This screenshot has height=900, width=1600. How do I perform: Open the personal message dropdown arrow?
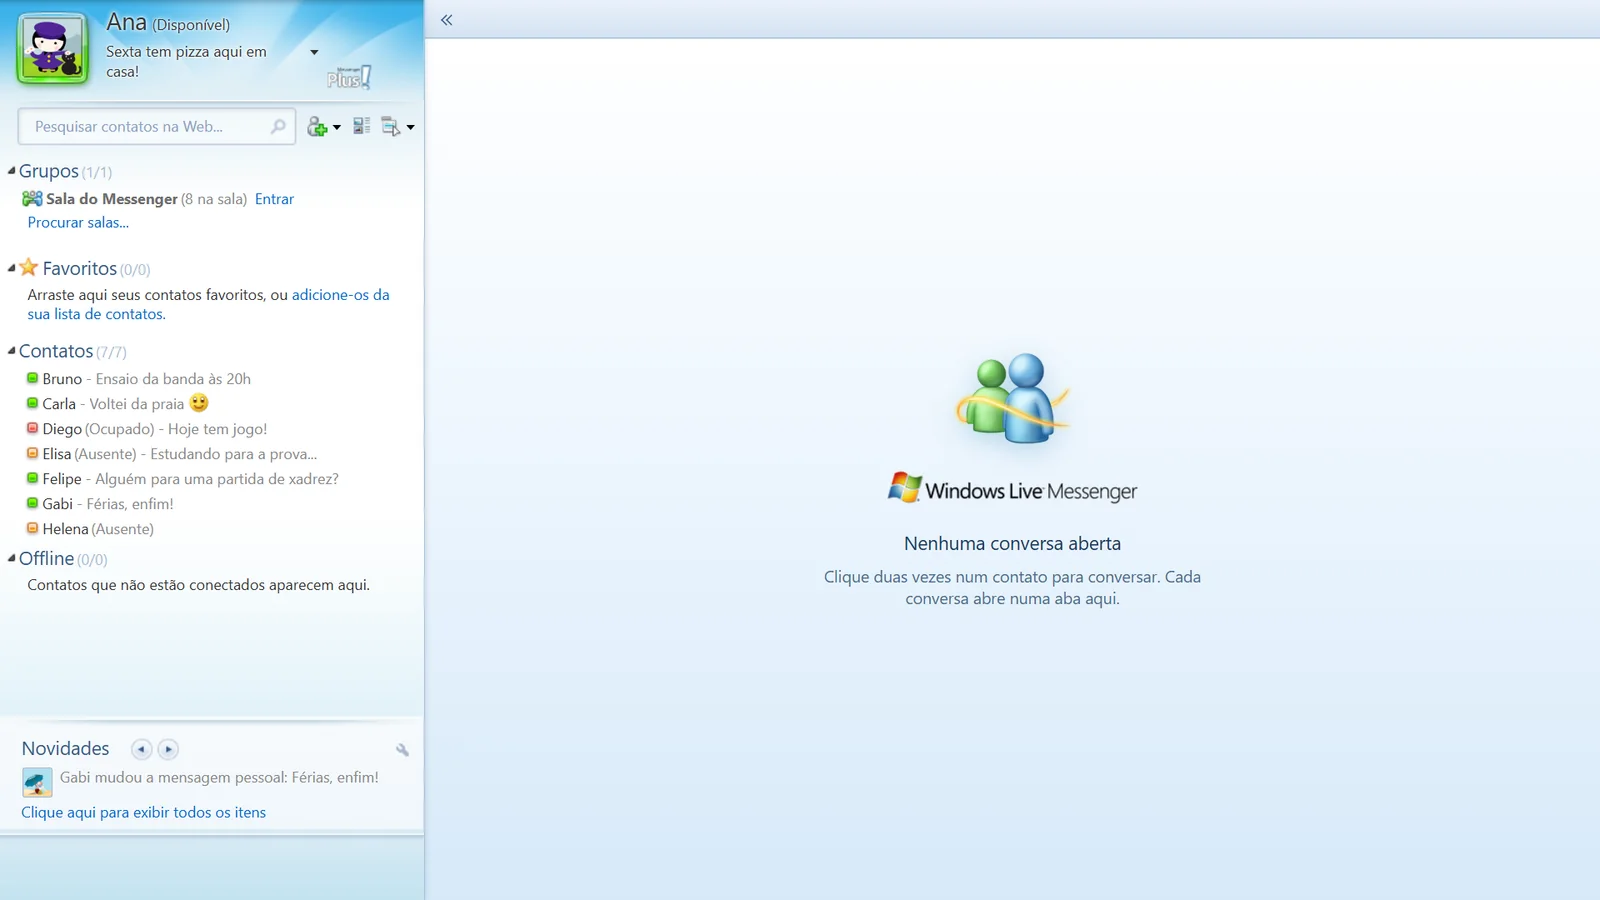coord(314,52)
